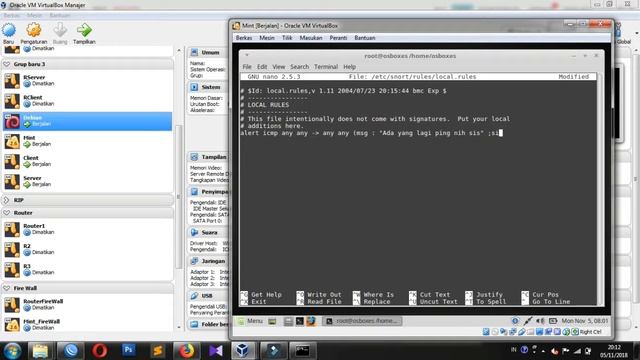
Task: Select the R2 virtual machine
Action: (x=87, y=249)
